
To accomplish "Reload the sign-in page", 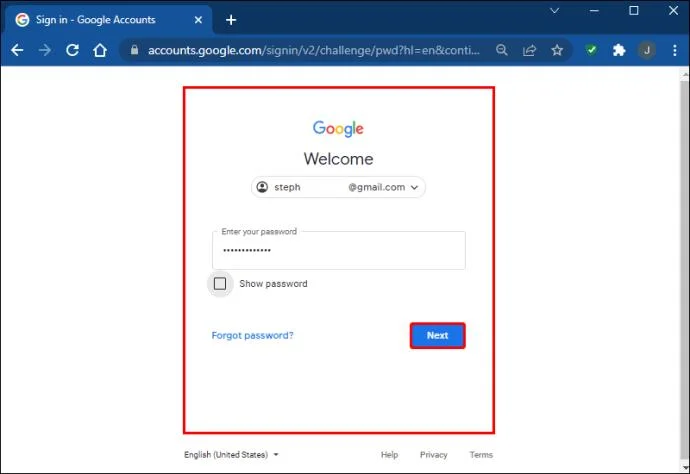I will [x=72, y=50].
